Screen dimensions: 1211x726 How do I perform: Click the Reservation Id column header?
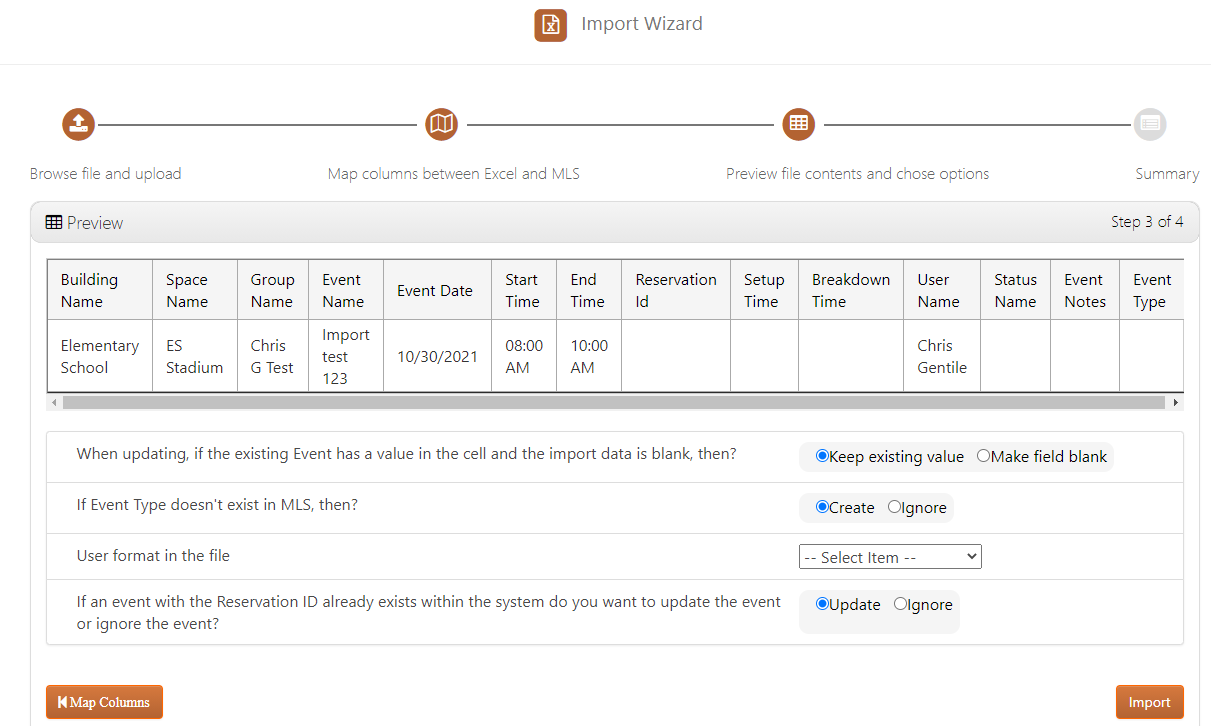click(676, 290)
